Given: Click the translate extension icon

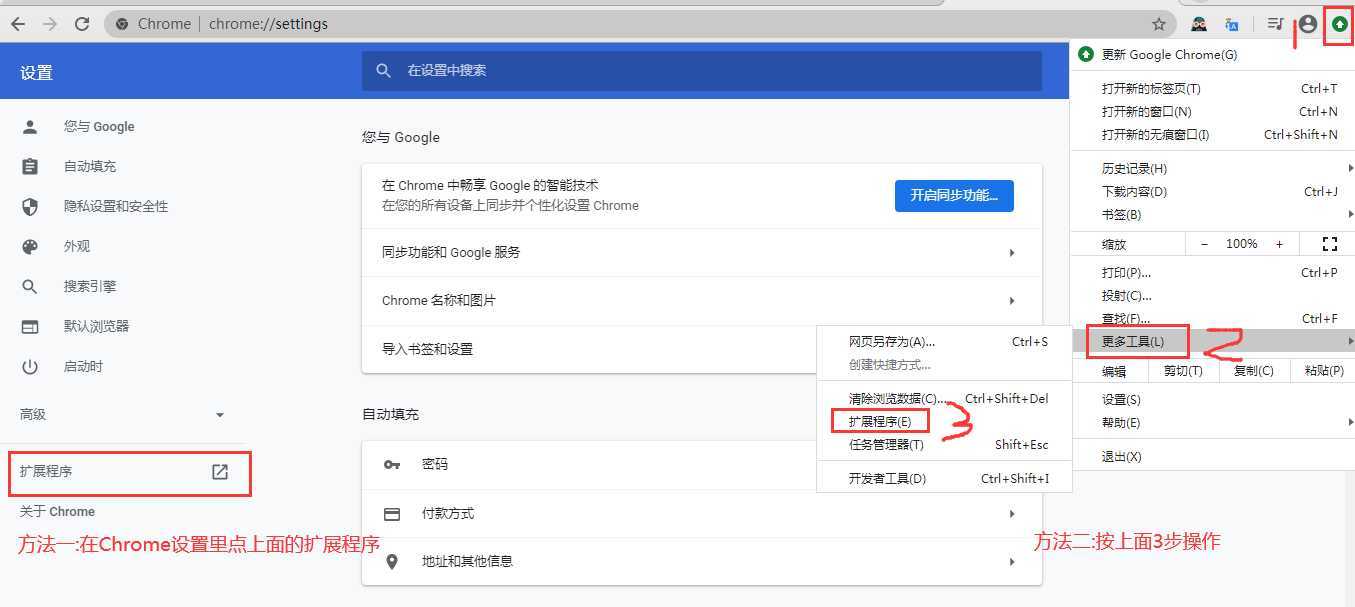Looking at the screenshot, I should (x=1232, y=24).
